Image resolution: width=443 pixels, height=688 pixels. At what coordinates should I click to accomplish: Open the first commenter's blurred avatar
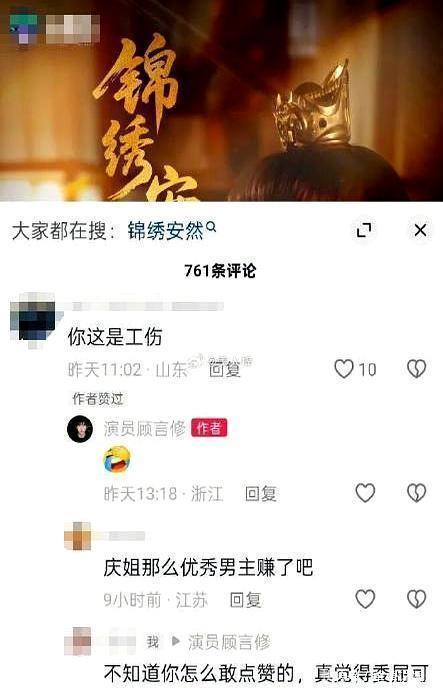[32, 321]
